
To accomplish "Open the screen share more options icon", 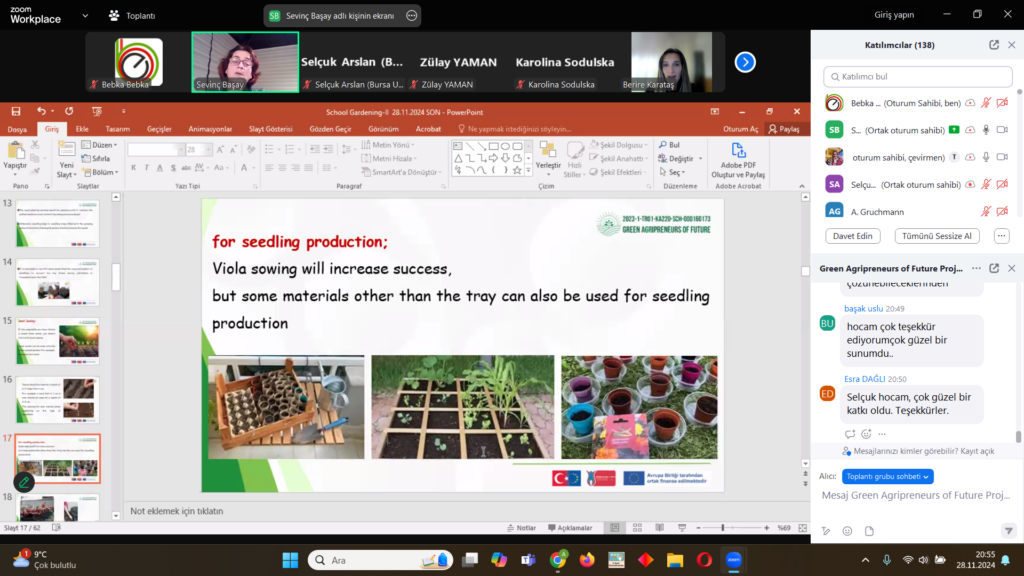I will click(412, 16).
